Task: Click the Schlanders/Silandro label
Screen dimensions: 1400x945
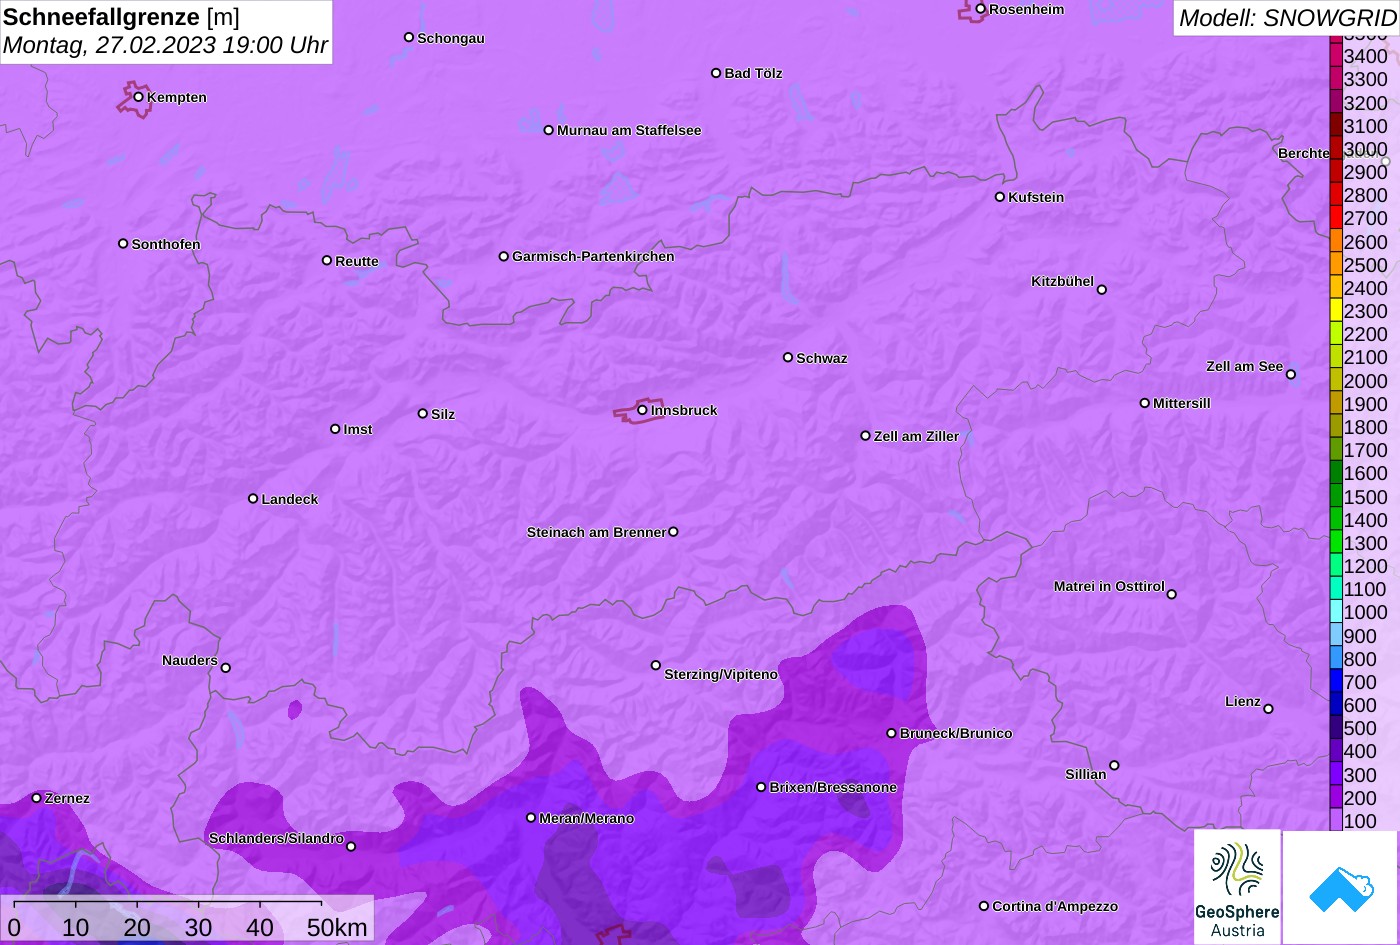Action: tap(276, 839)
